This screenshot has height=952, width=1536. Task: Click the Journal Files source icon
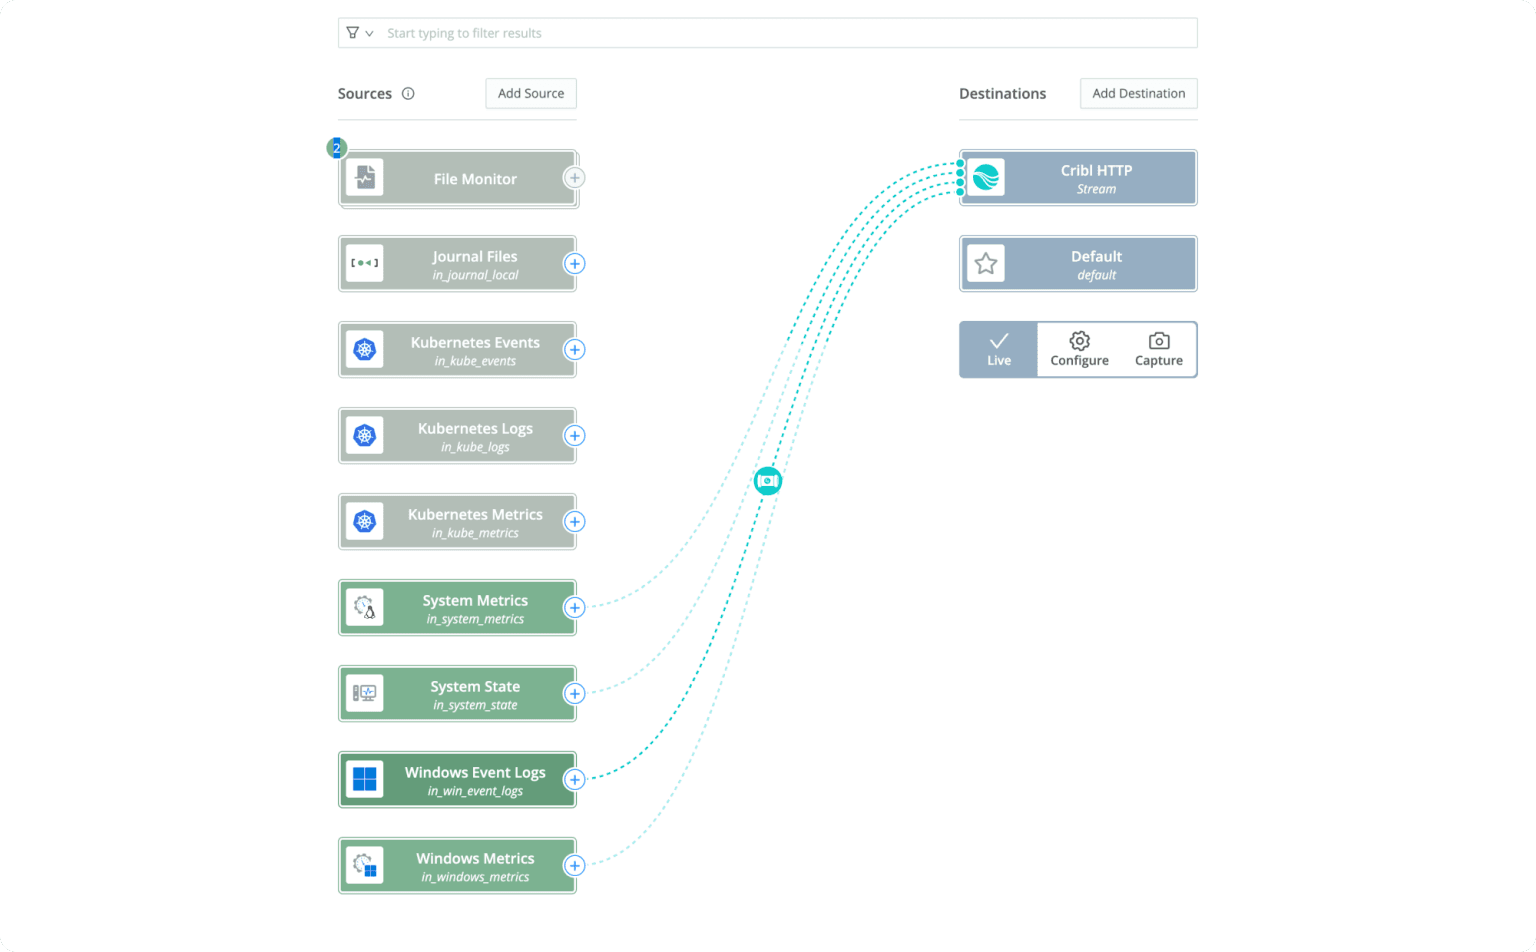pos(365,264)
